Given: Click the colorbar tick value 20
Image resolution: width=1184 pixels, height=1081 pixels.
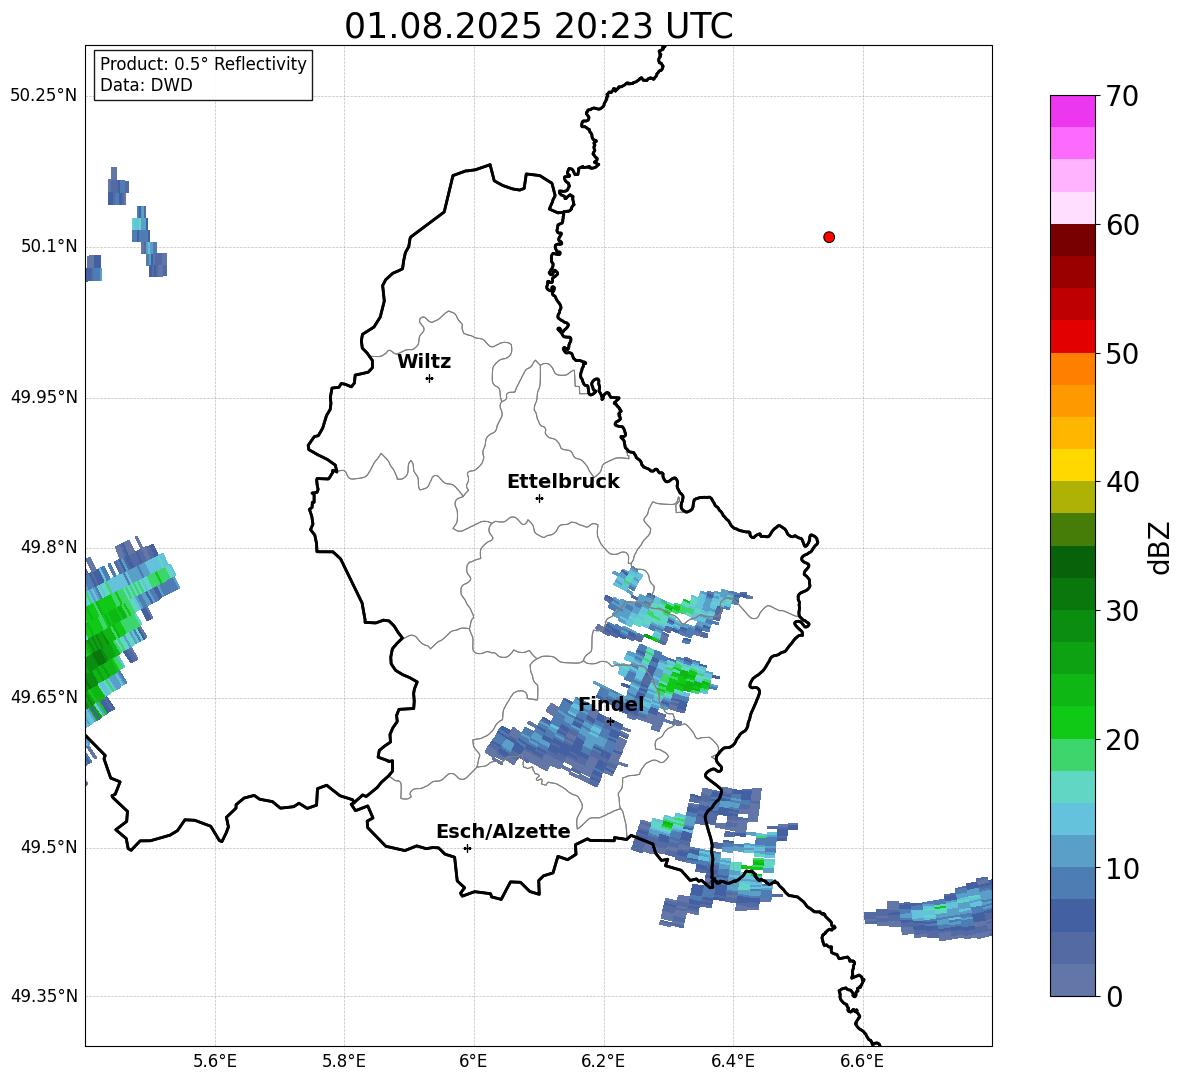Looking at the screenshot, I should 1123,740.
